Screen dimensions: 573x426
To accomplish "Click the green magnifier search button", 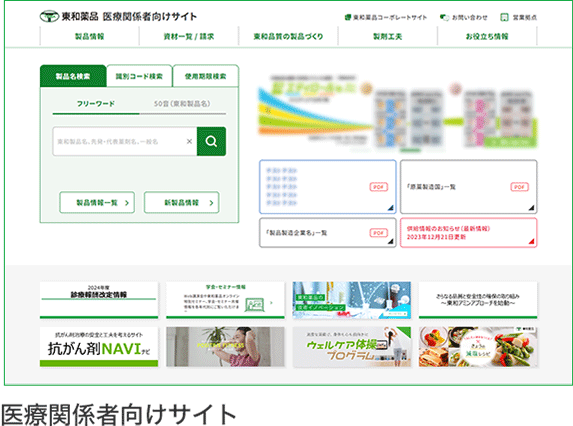I will coord(211,141).
